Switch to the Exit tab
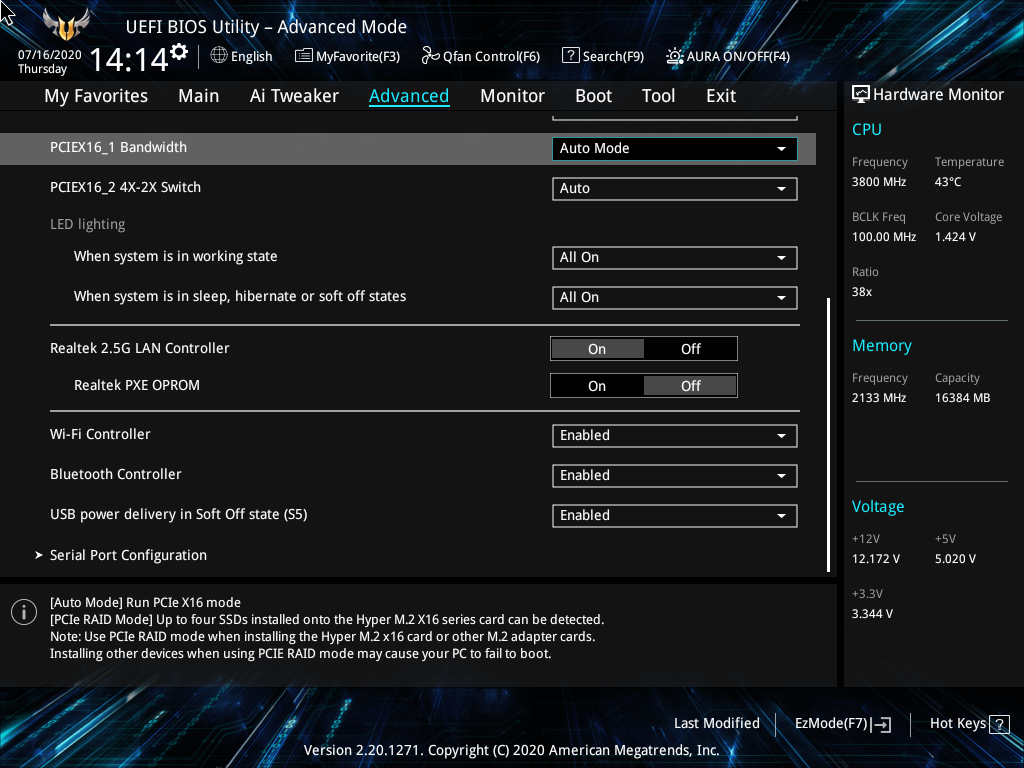Image resolution: width=1024 pixels, height=768 pixels. click(721, 95)
